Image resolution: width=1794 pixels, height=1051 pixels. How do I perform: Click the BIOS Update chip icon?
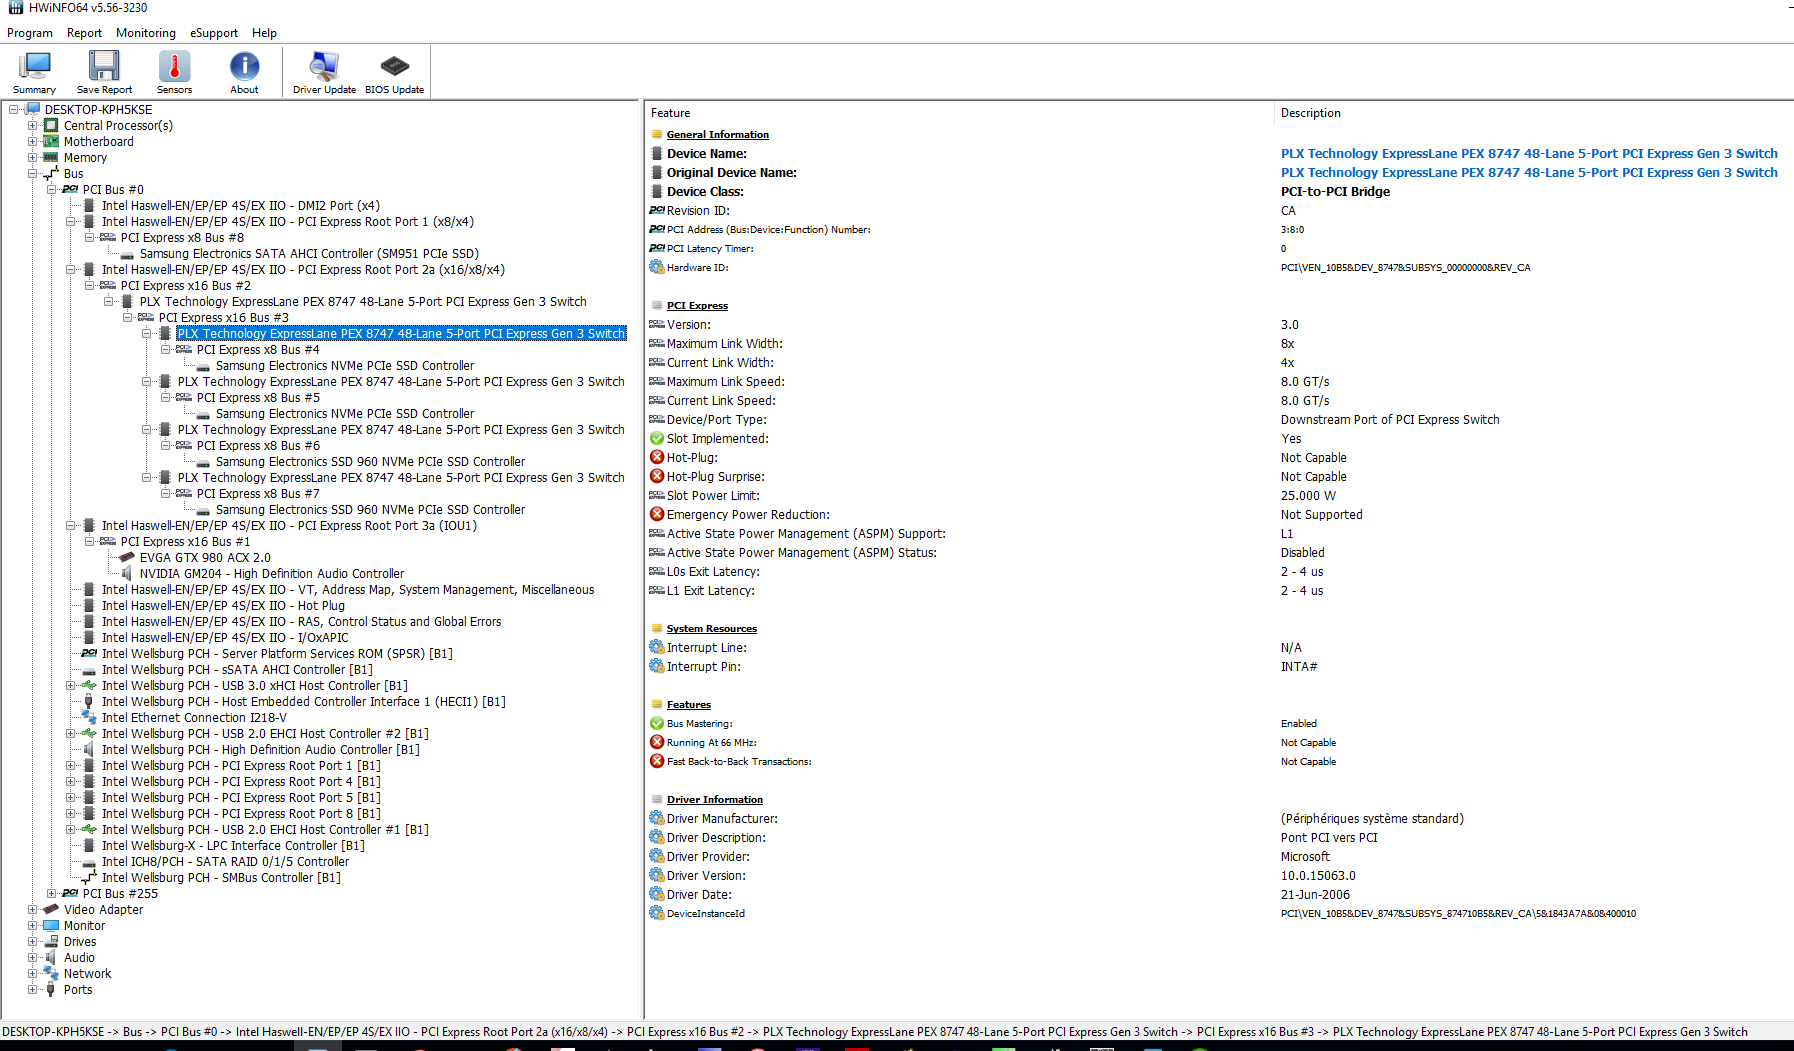[x=394, y=71]
